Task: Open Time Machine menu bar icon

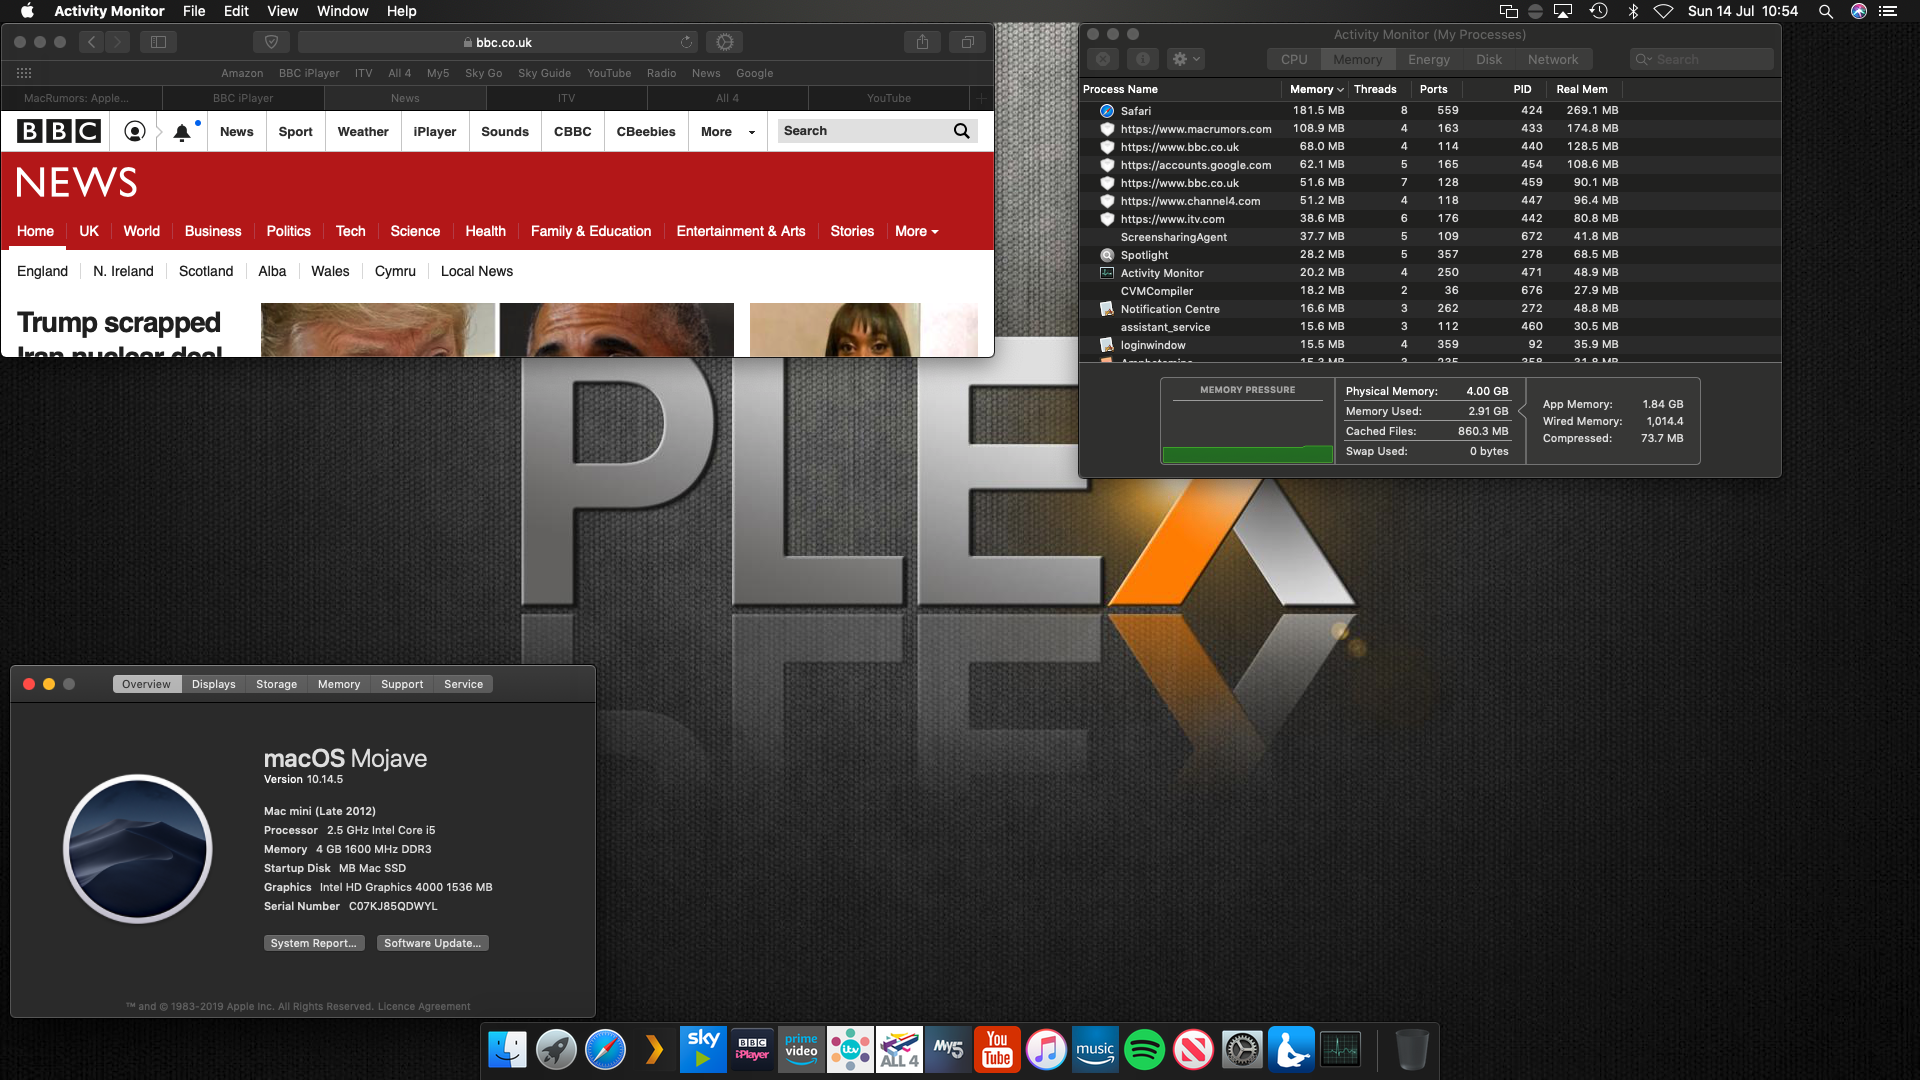Action: point(1599,11)
